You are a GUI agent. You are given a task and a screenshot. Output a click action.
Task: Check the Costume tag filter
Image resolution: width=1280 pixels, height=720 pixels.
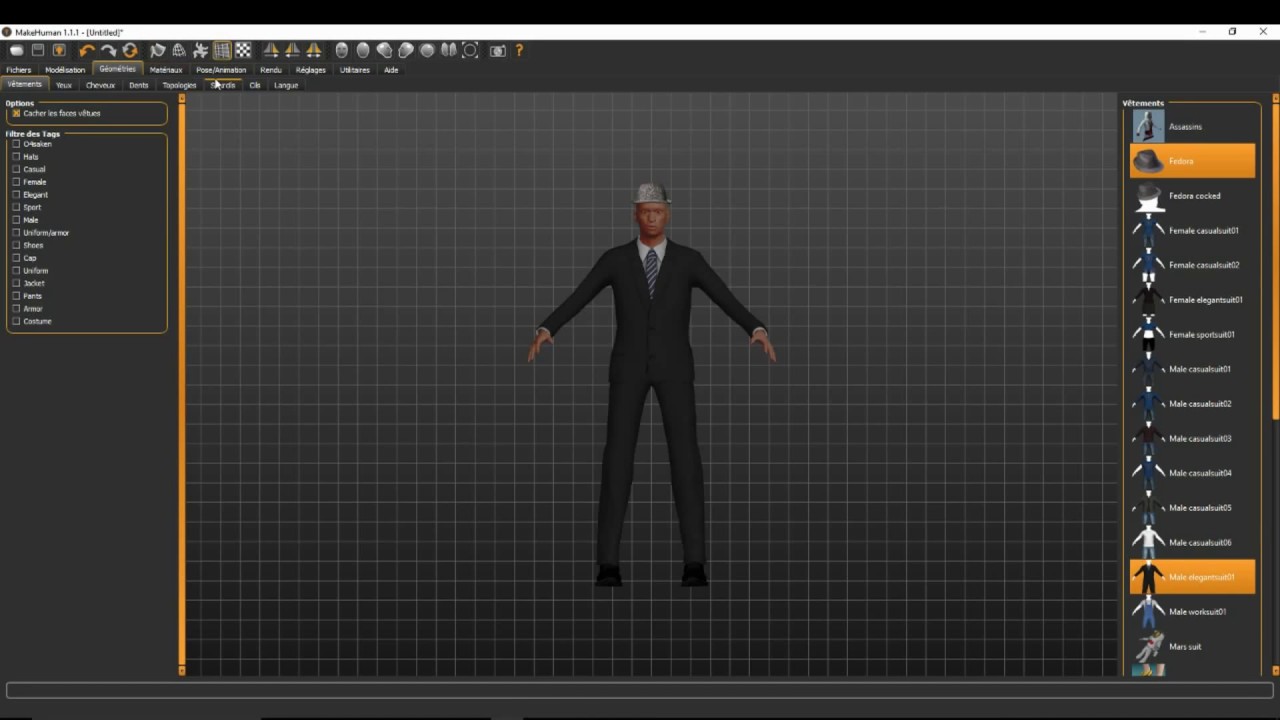pyautogui.click(x=16, y=321)
